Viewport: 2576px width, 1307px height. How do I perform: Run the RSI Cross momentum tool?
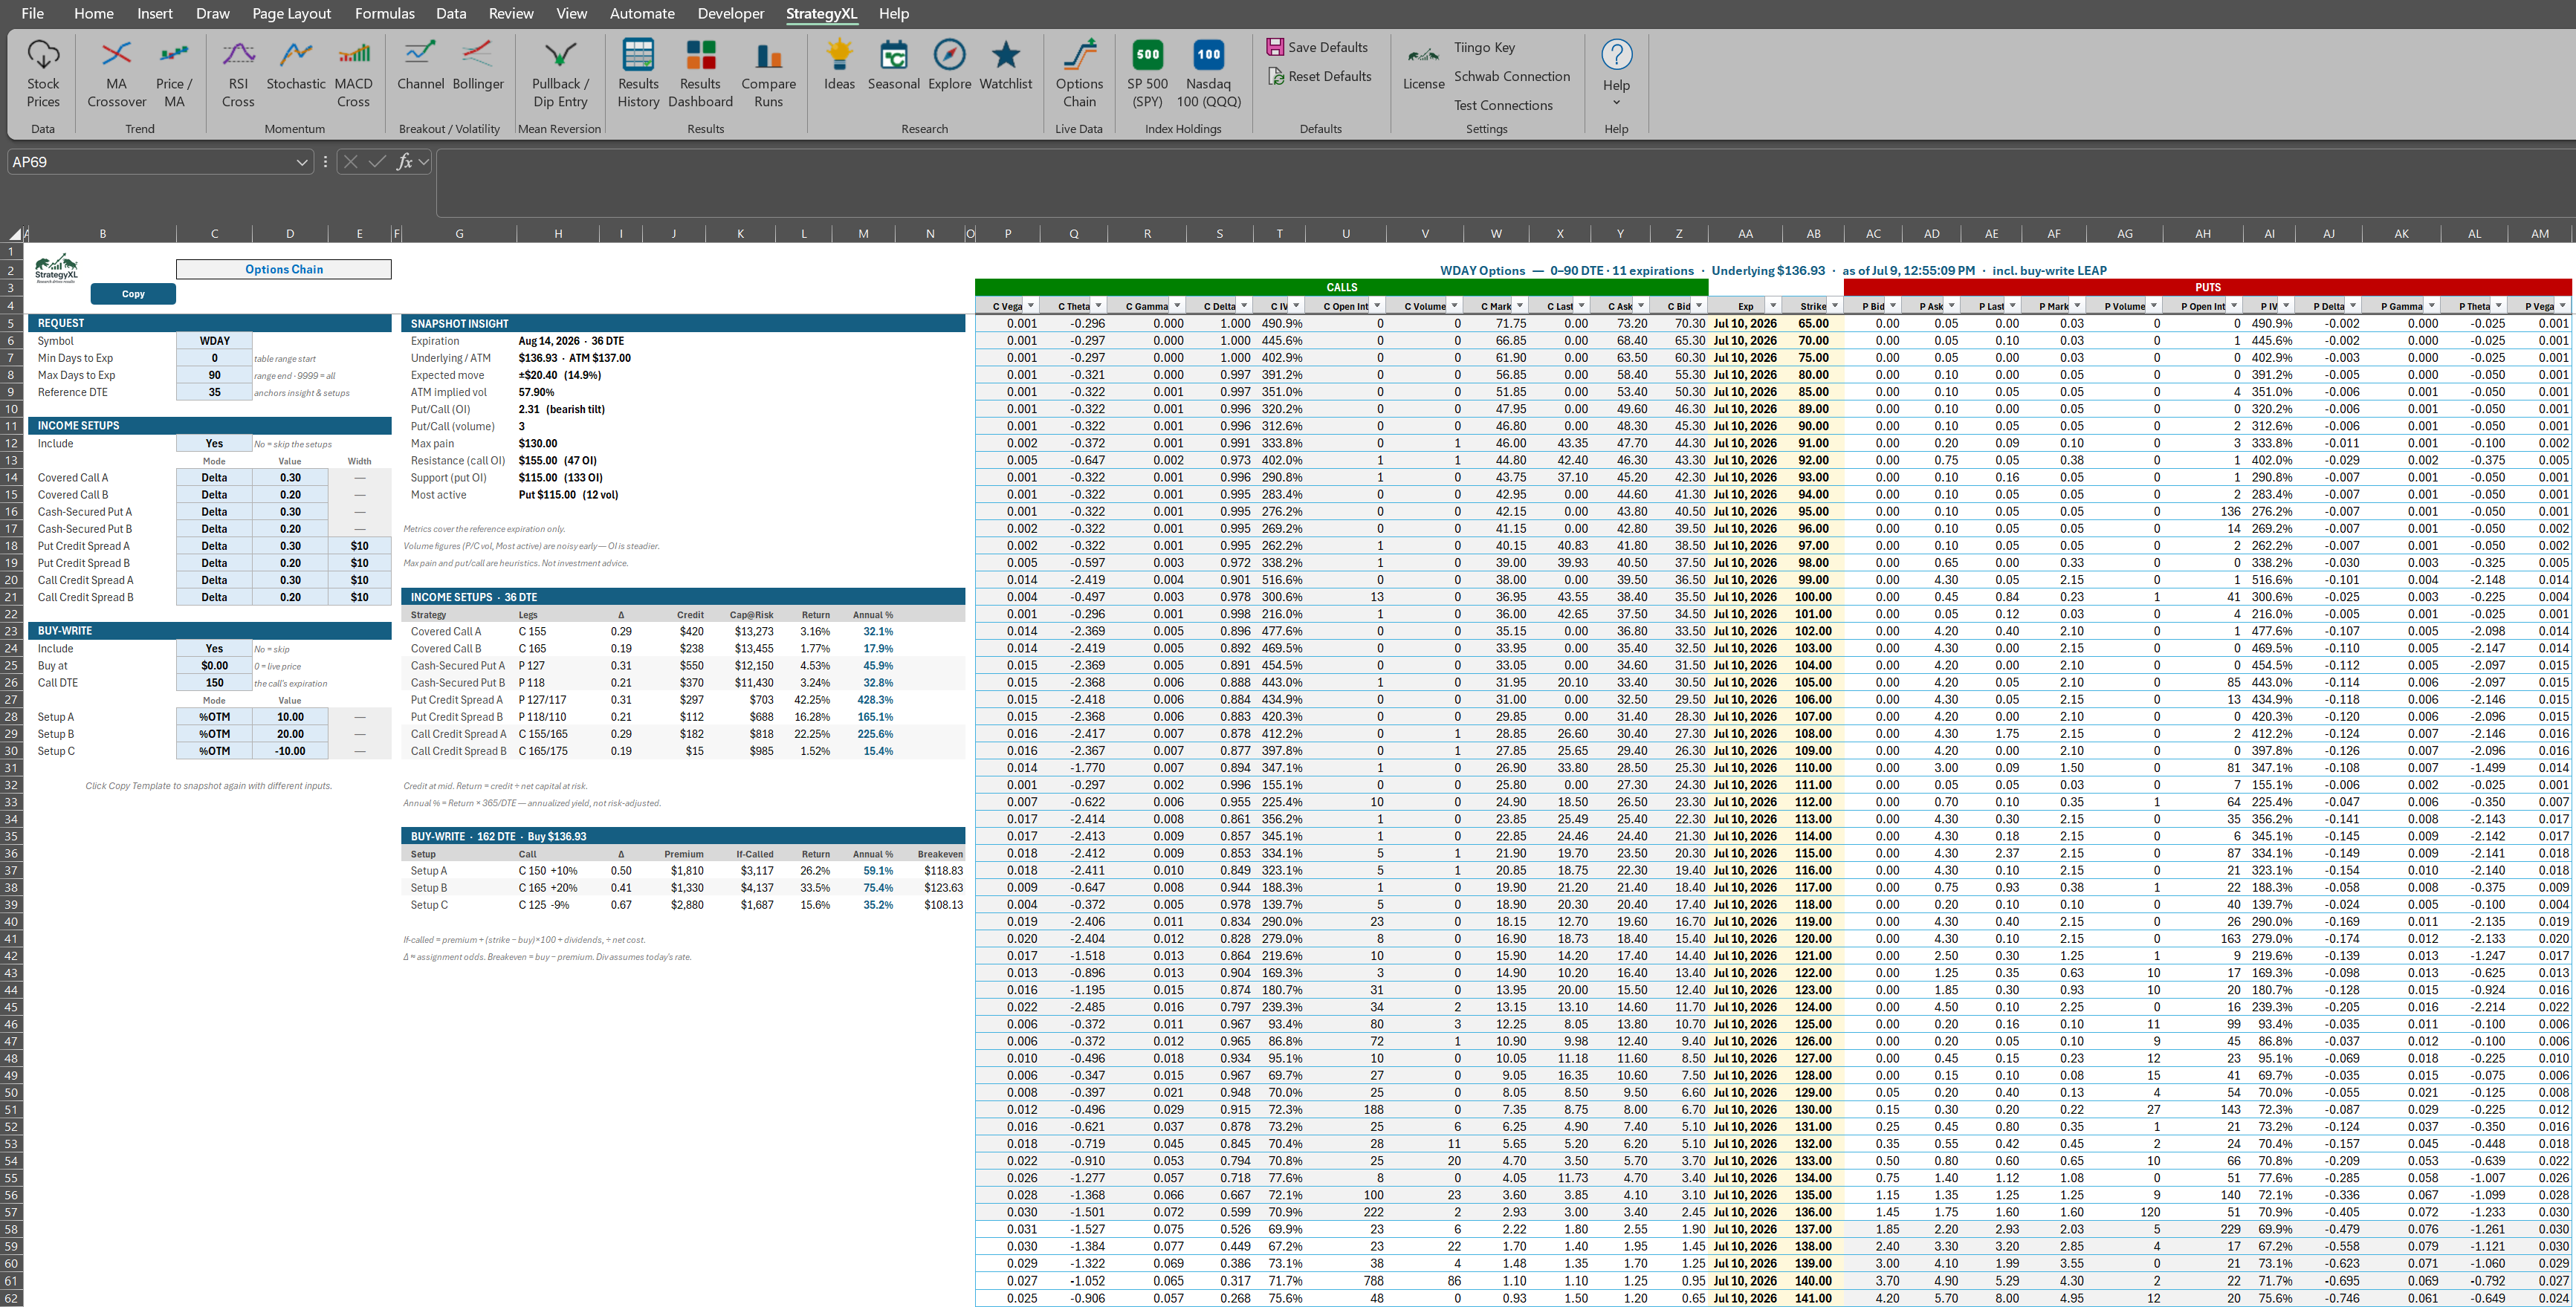pos(238,73)
